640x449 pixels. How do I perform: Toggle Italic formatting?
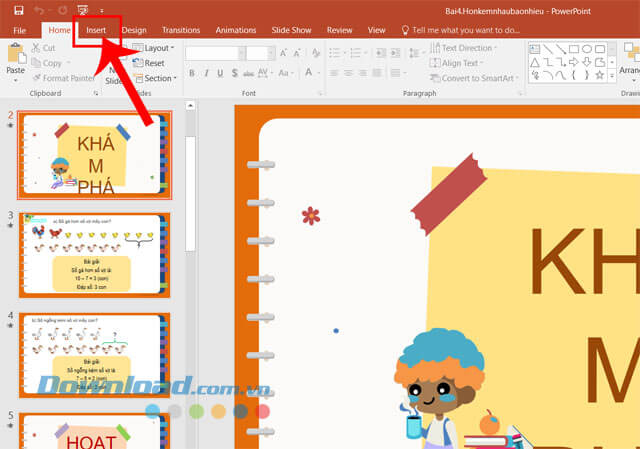205,73
